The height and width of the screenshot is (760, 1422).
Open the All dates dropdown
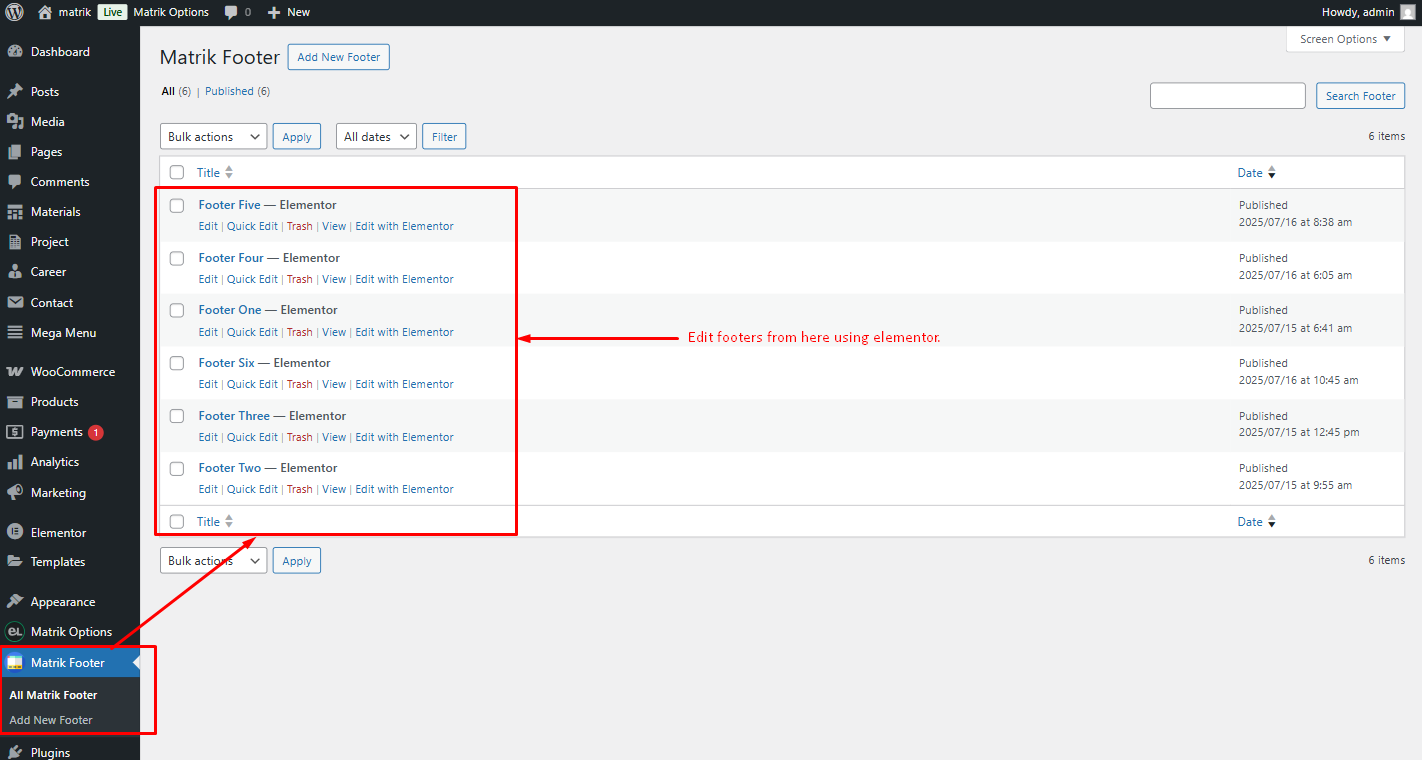point(376,137)
